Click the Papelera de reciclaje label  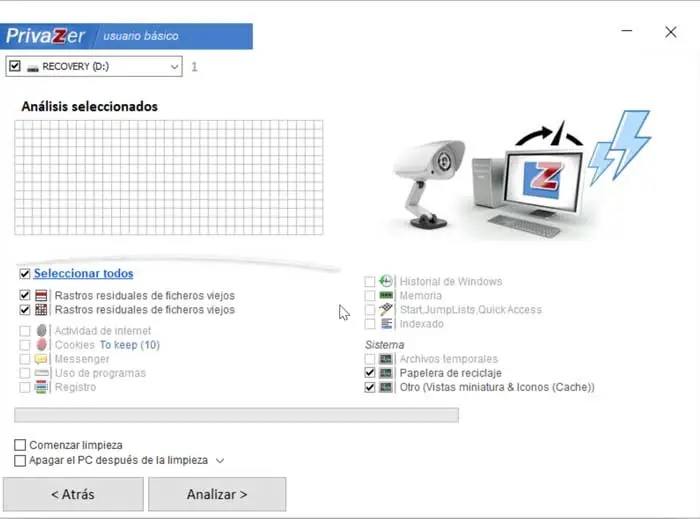(x=450, y=373)
